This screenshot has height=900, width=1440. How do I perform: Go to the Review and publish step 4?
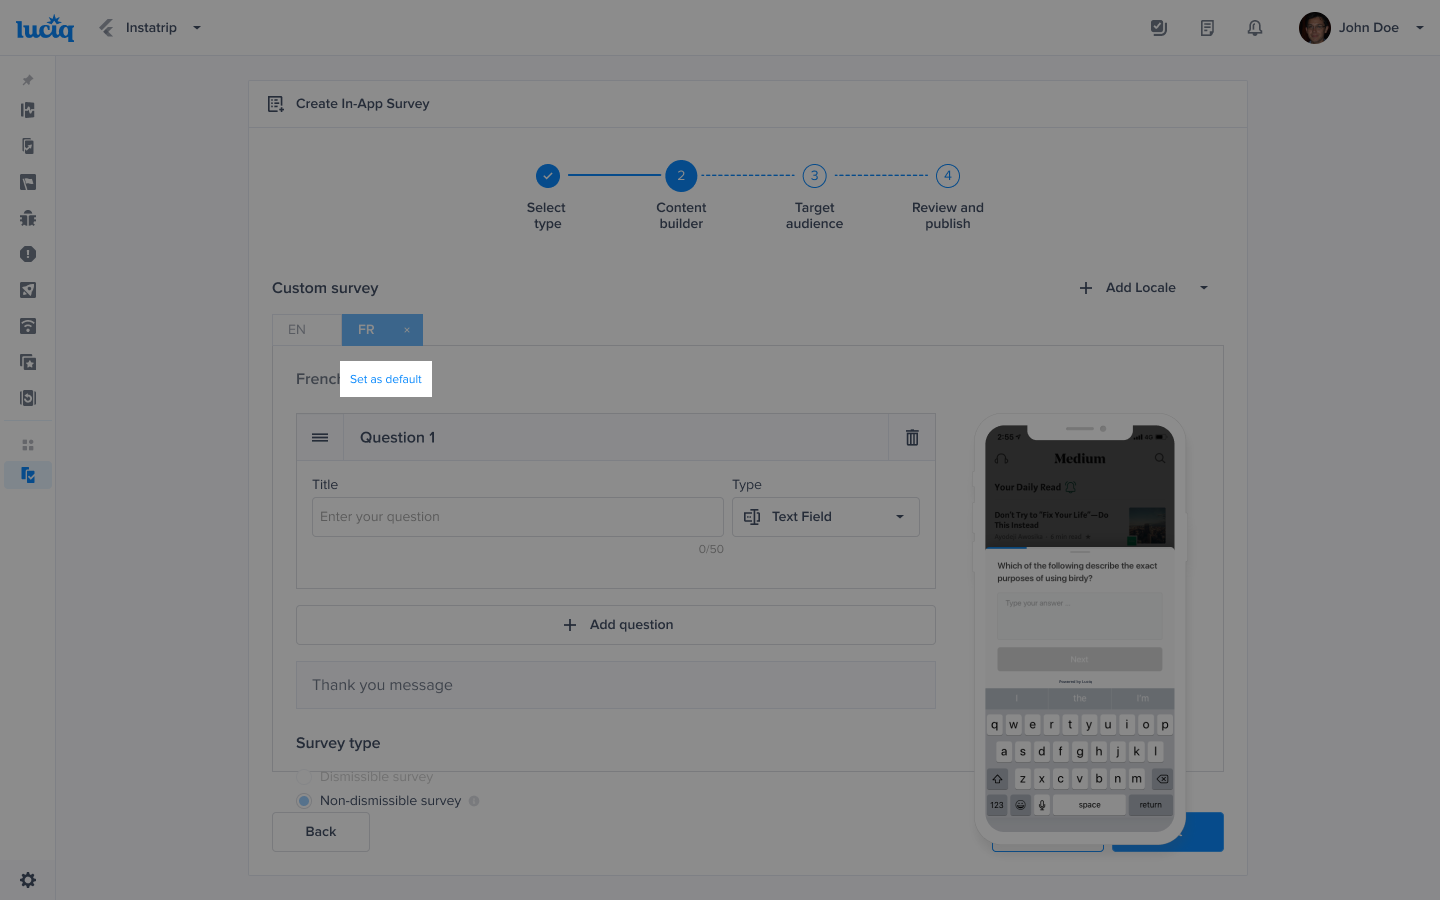pyautogui.click(x=948, y=176)
